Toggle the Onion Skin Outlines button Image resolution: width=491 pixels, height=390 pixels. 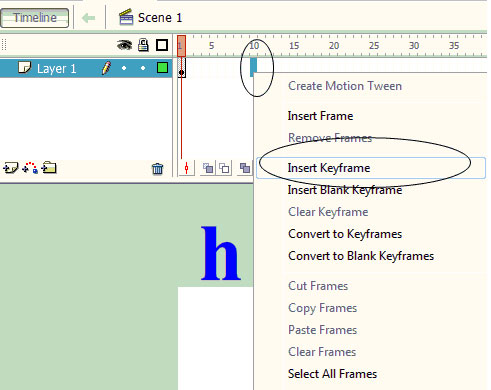225,168
